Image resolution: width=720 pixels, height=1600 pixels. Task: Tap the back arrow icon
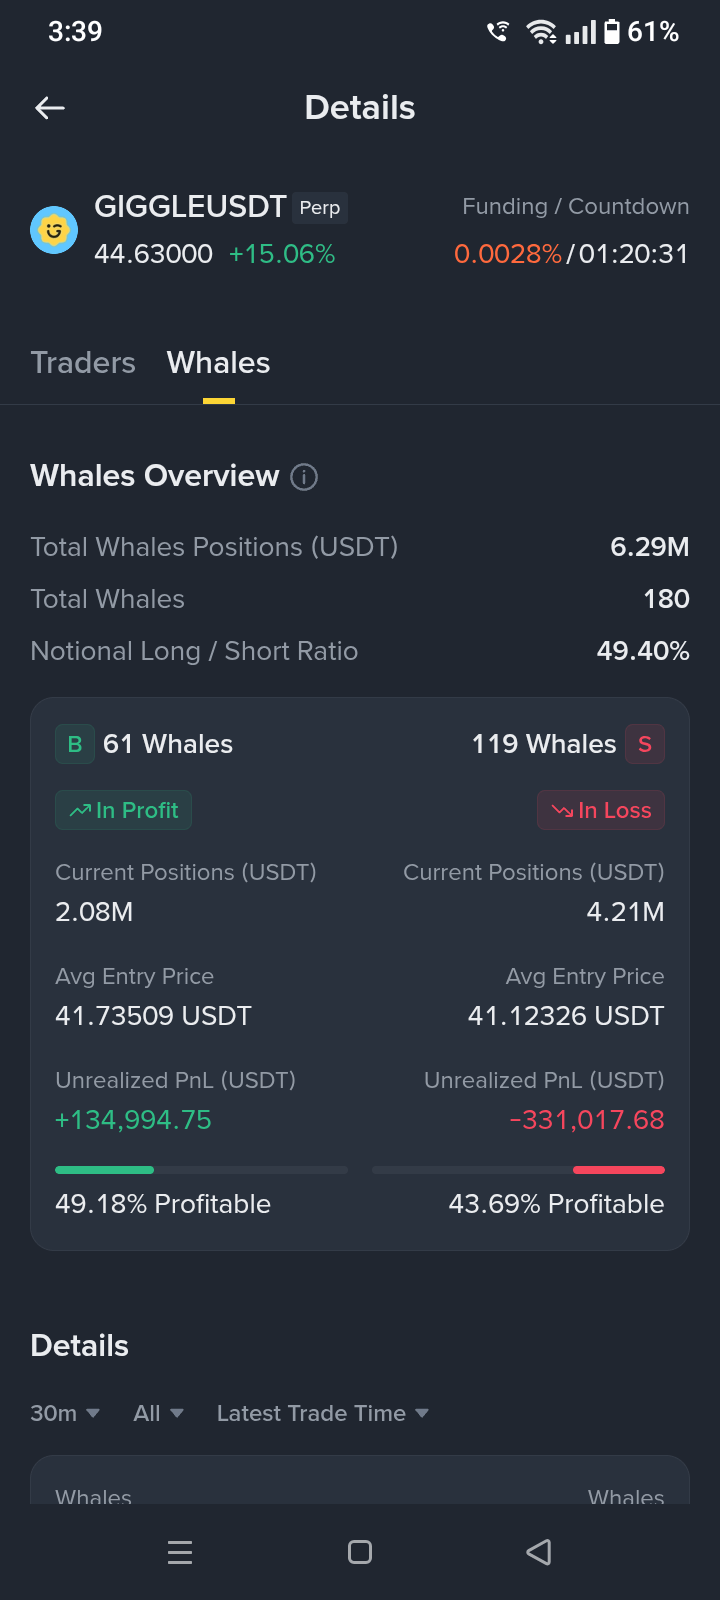point(50,108)
